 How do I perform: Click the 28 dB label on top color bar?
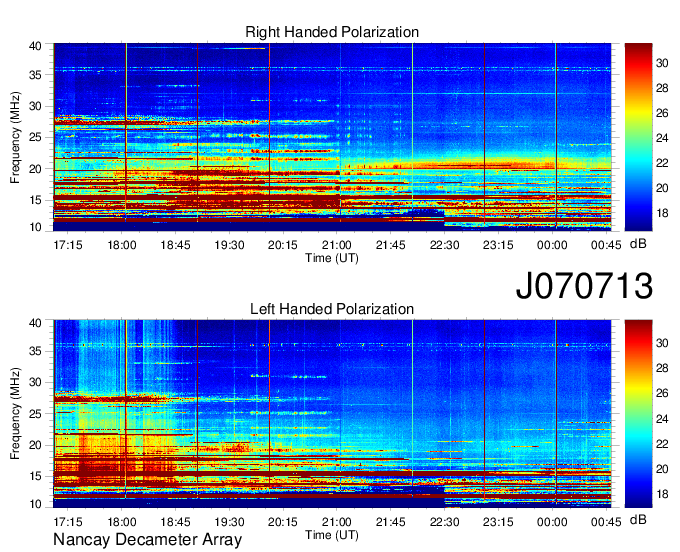662,88
